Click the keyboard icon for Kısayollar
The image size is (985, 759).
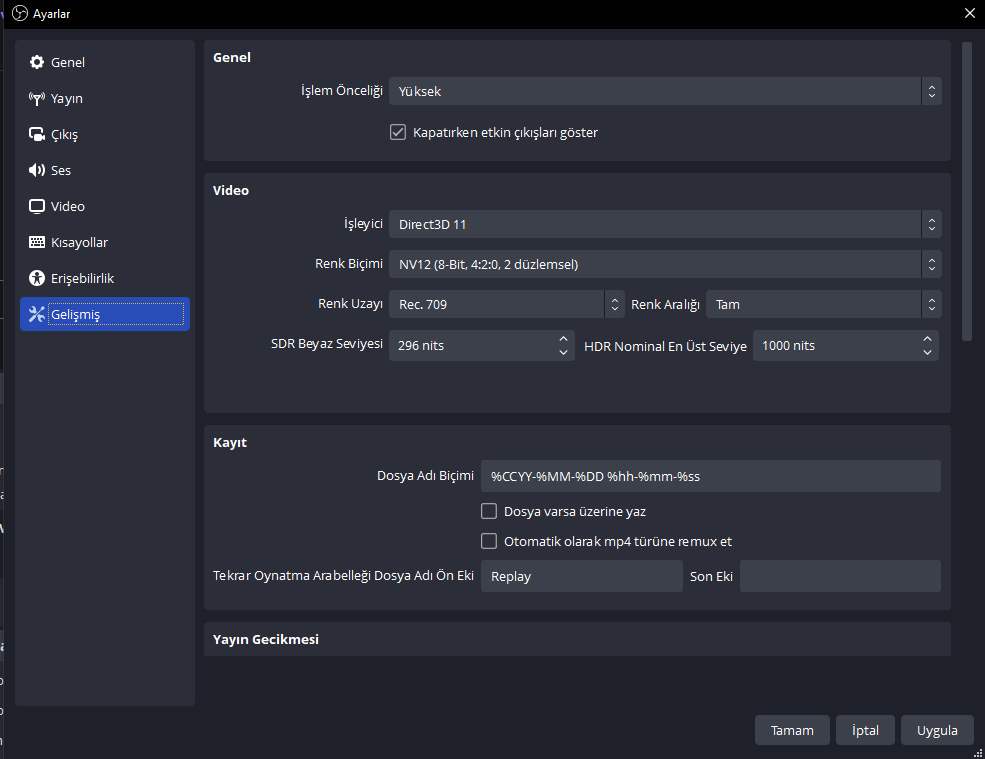pyautogui.click(x=37, y=243)
